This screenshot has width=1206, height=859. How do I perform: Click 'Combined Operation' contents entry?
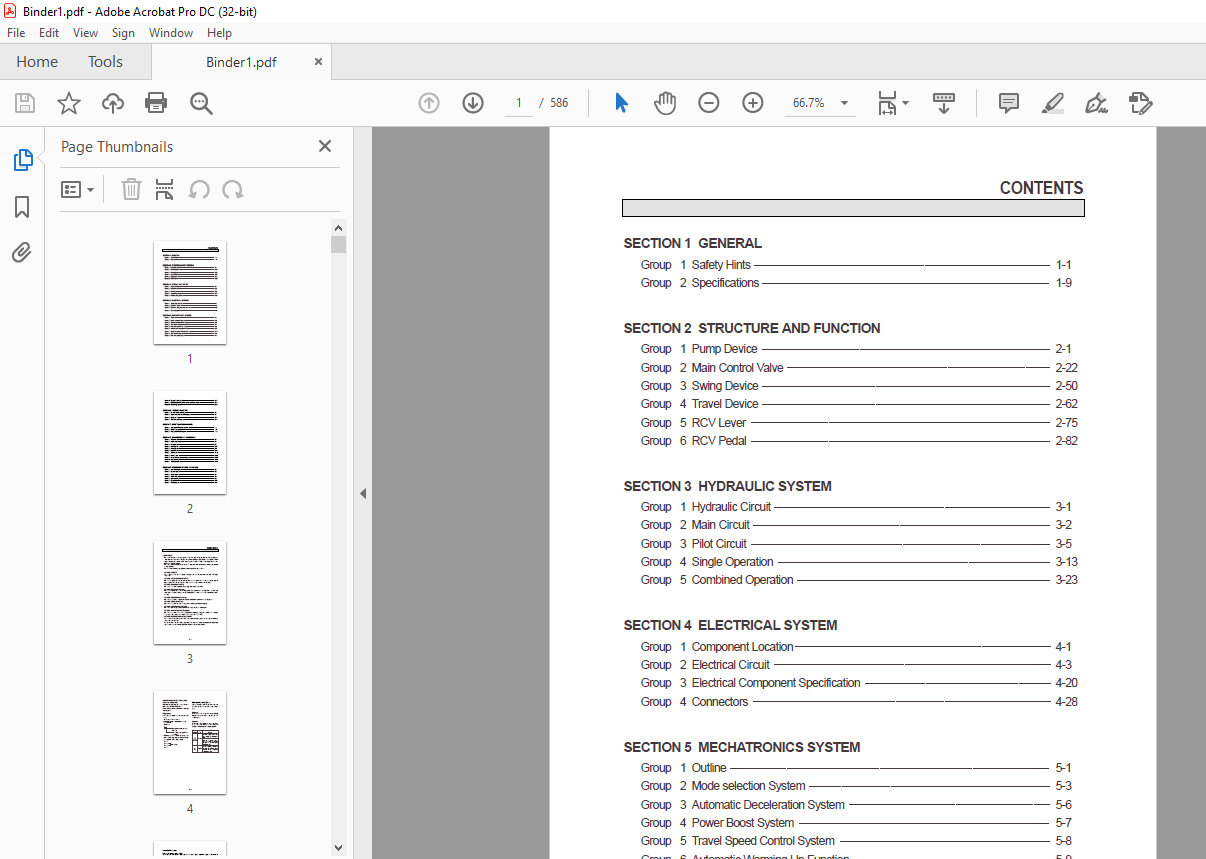pyautogui.click(x=742, y=580)
